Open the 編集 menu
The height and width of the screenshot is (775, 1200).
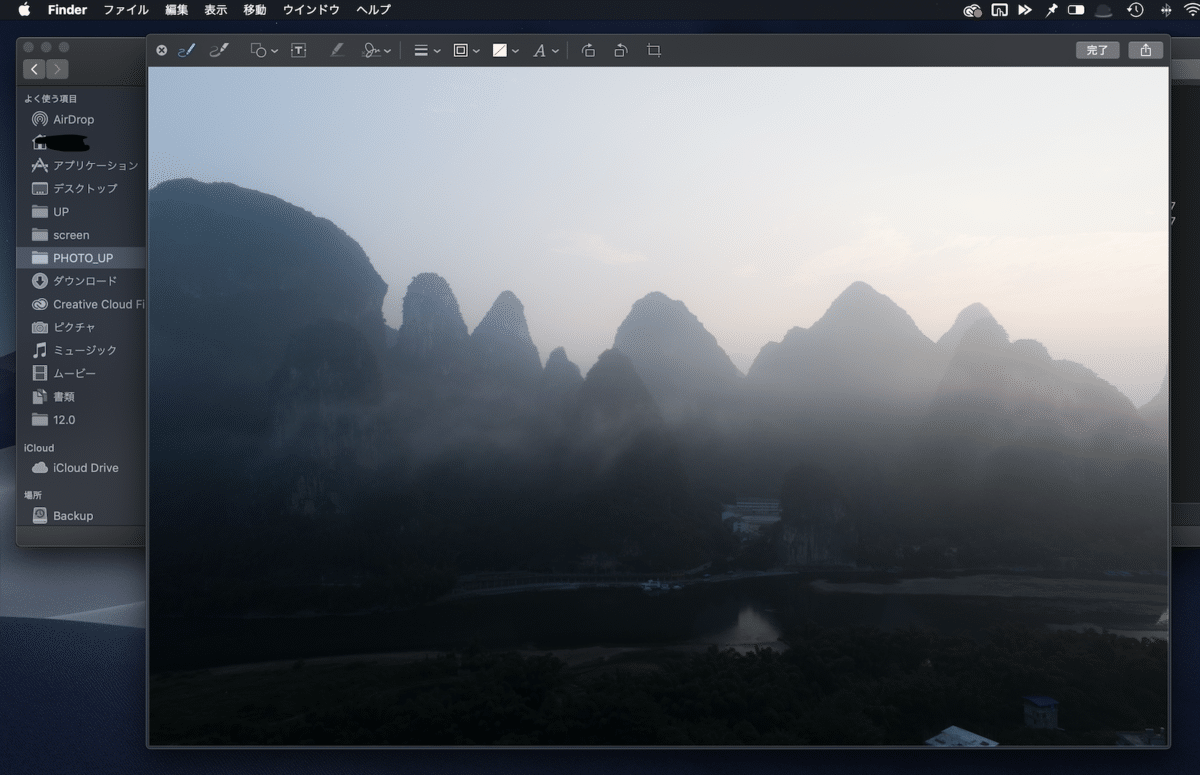pyautogui.click(x=176, y=10)
